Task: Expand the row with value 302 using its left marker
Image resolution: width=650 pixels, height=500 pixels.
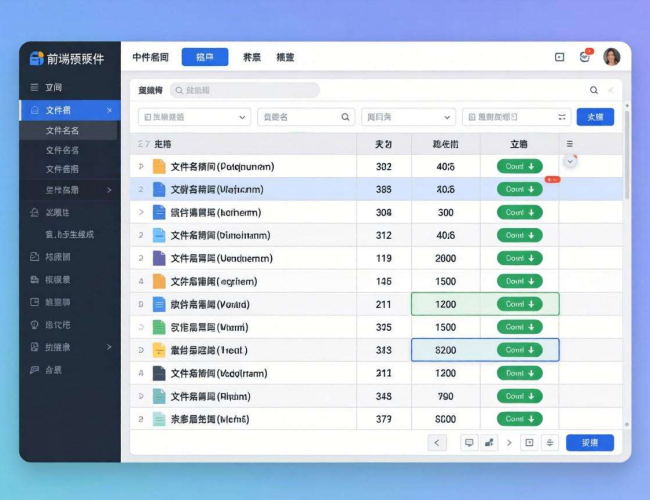Action: click(141, 167)
